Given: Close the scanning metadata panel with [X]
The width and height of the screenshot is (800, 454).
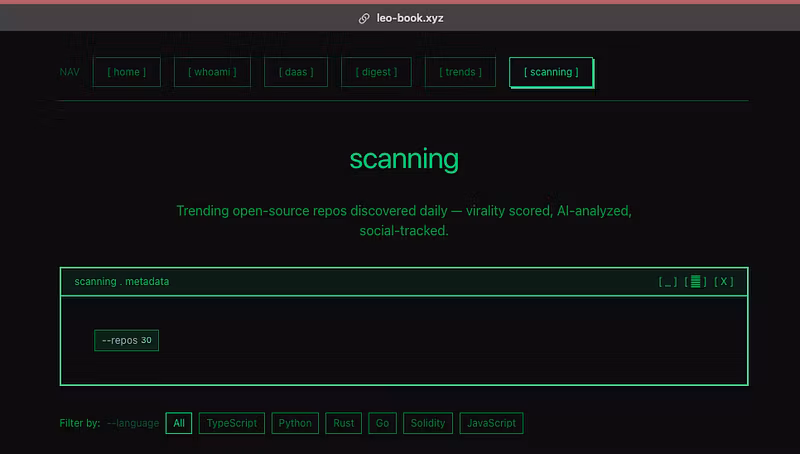Looking at the screenshot, I should coord(723,282).
